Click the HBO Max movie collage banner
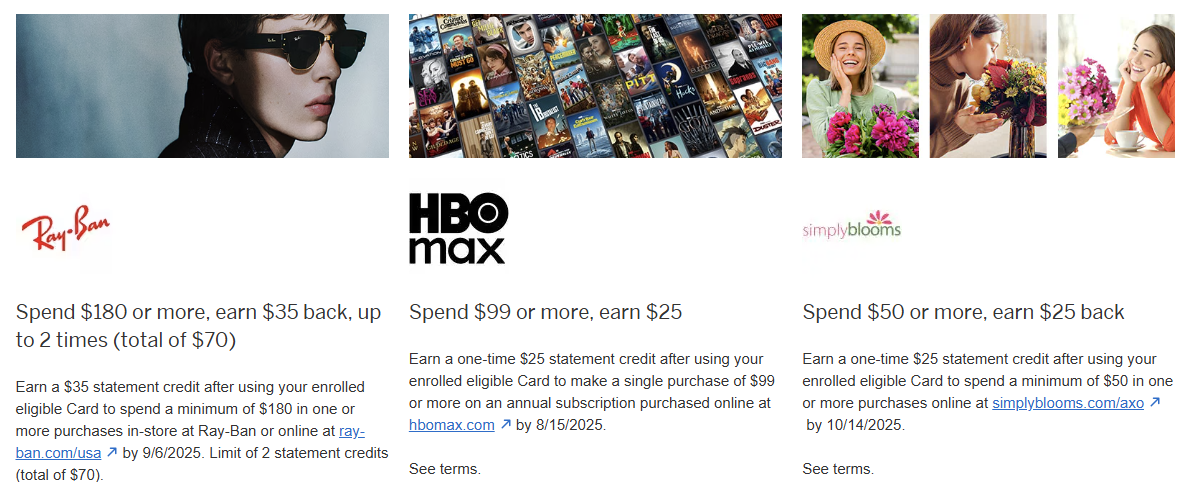This screenshot has width=1190, height=482. [x=595, y=86]
